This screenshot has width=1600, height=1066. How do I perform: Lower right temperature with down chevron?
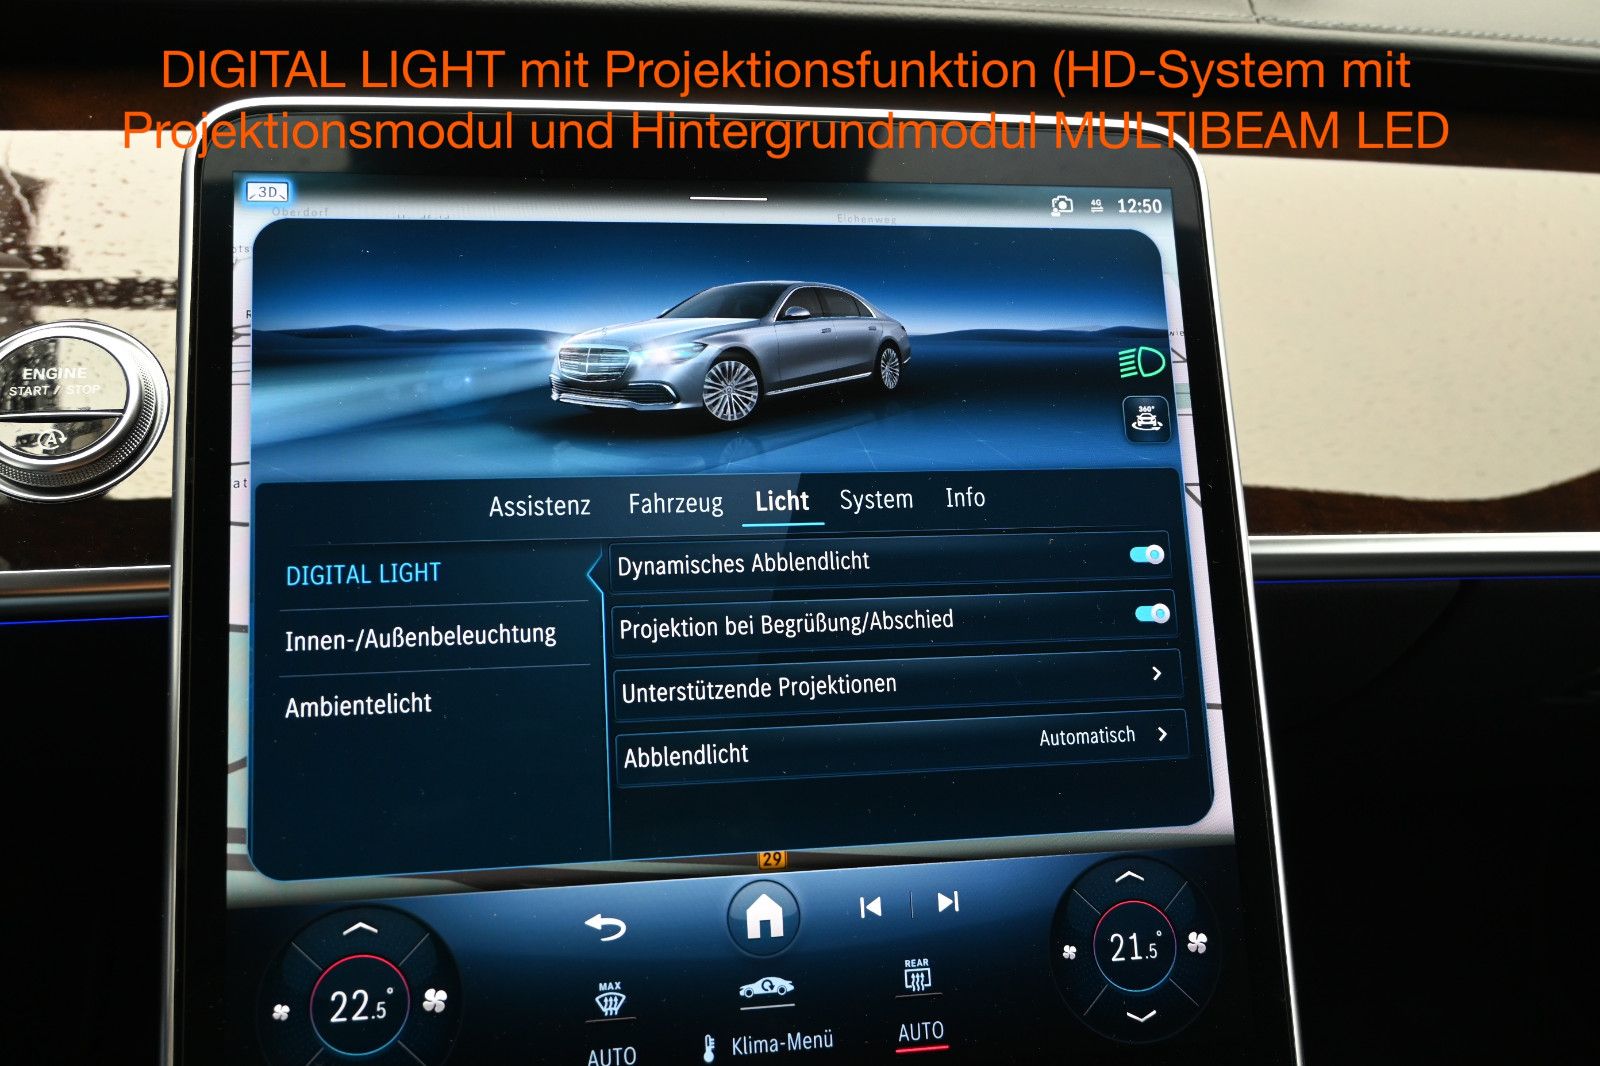(1141, 1016)
